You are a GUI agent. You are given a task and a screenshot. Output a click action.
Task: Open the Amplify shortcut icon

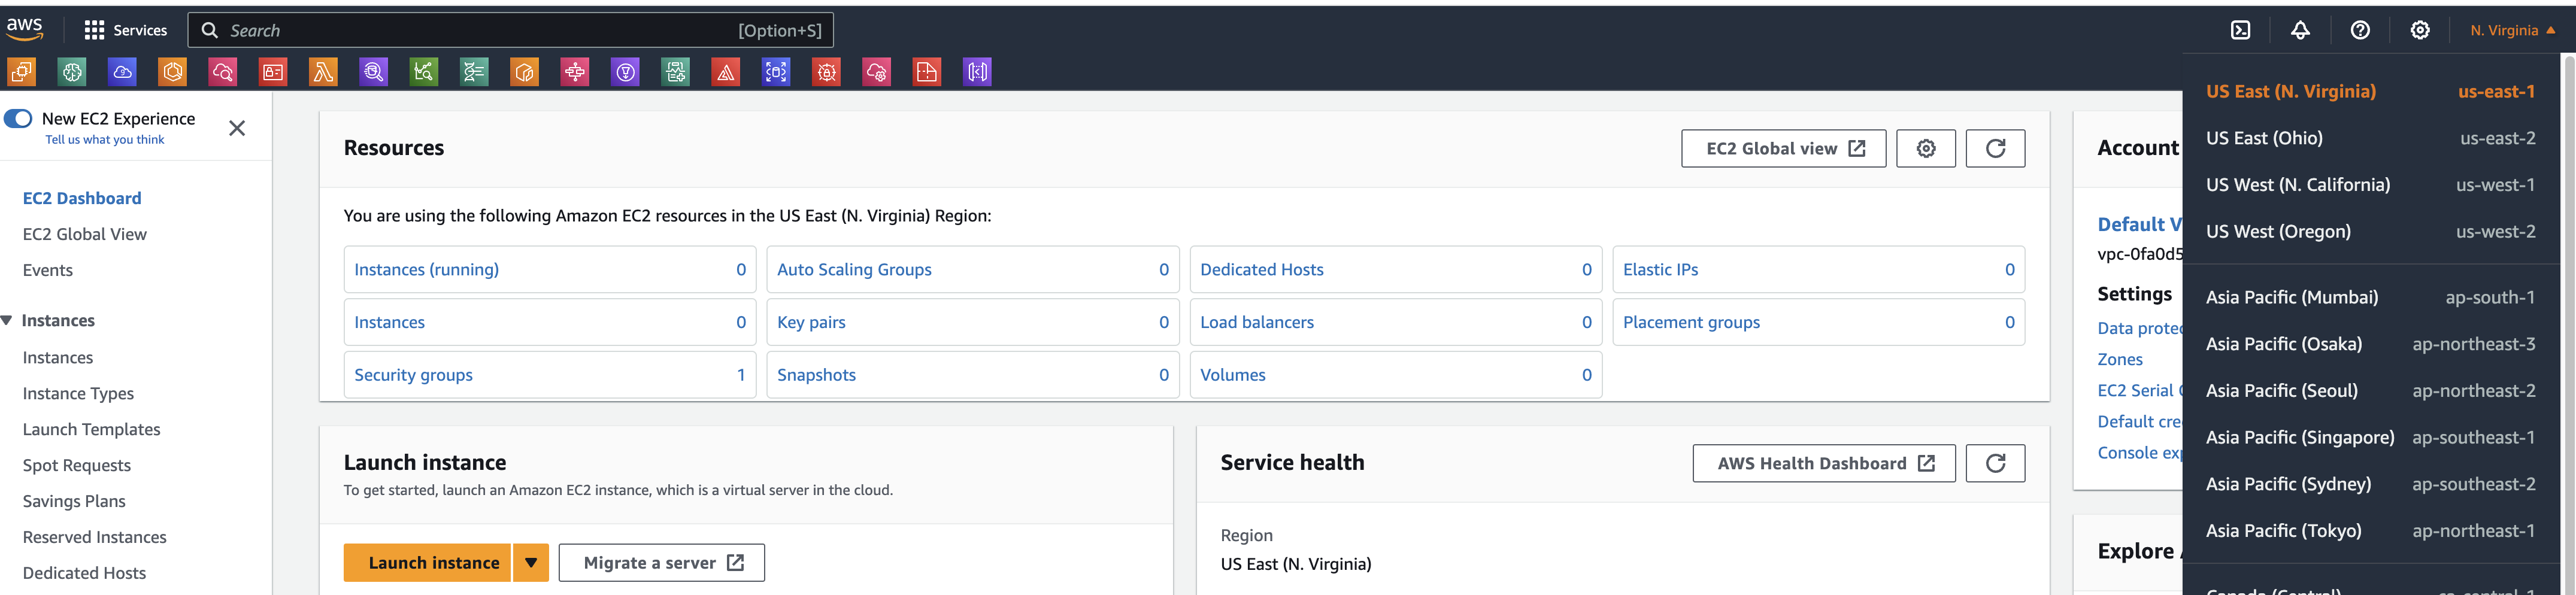pos(726,72)
